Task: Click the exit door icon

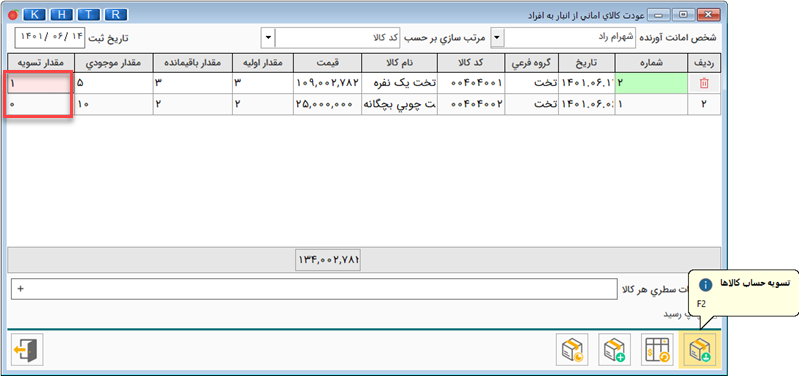Action: (x=27, y=350)
